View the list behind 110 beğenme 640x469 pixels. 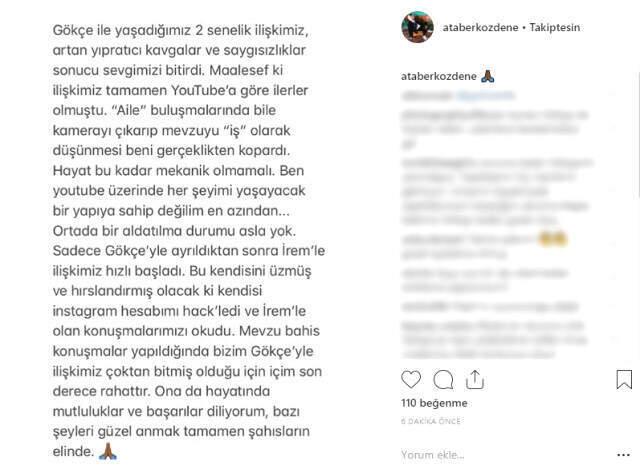(434, 403)
